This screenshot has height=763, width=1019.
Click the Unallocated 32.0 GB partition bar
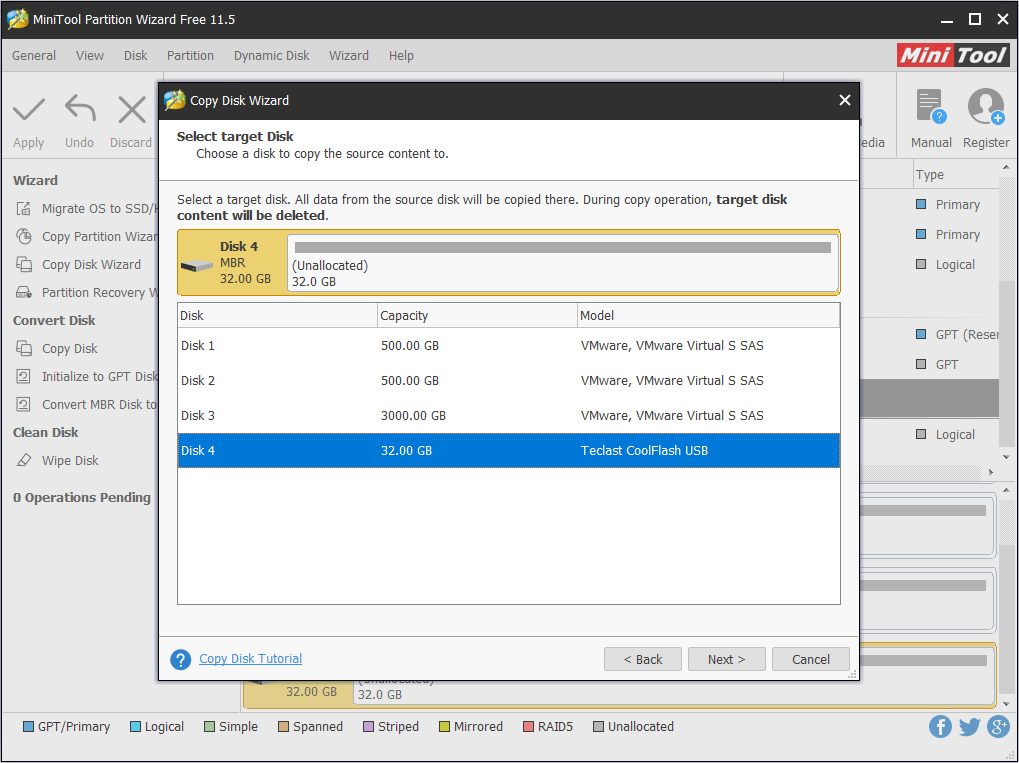pyautogui.click(x=563, y=263)
